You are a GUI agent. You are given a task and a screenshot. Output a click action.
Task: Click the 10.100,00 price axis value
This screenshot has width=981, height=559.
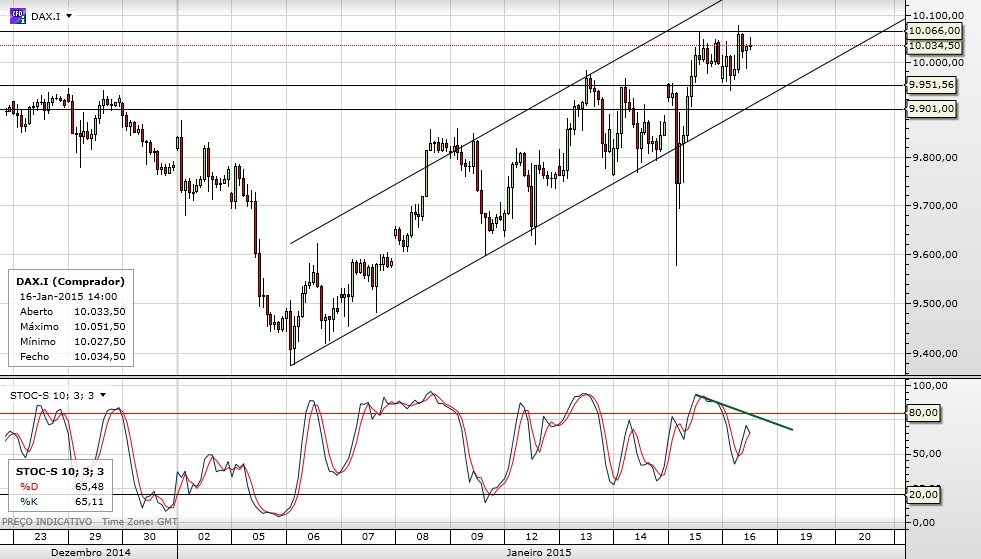tap(938, 16)
